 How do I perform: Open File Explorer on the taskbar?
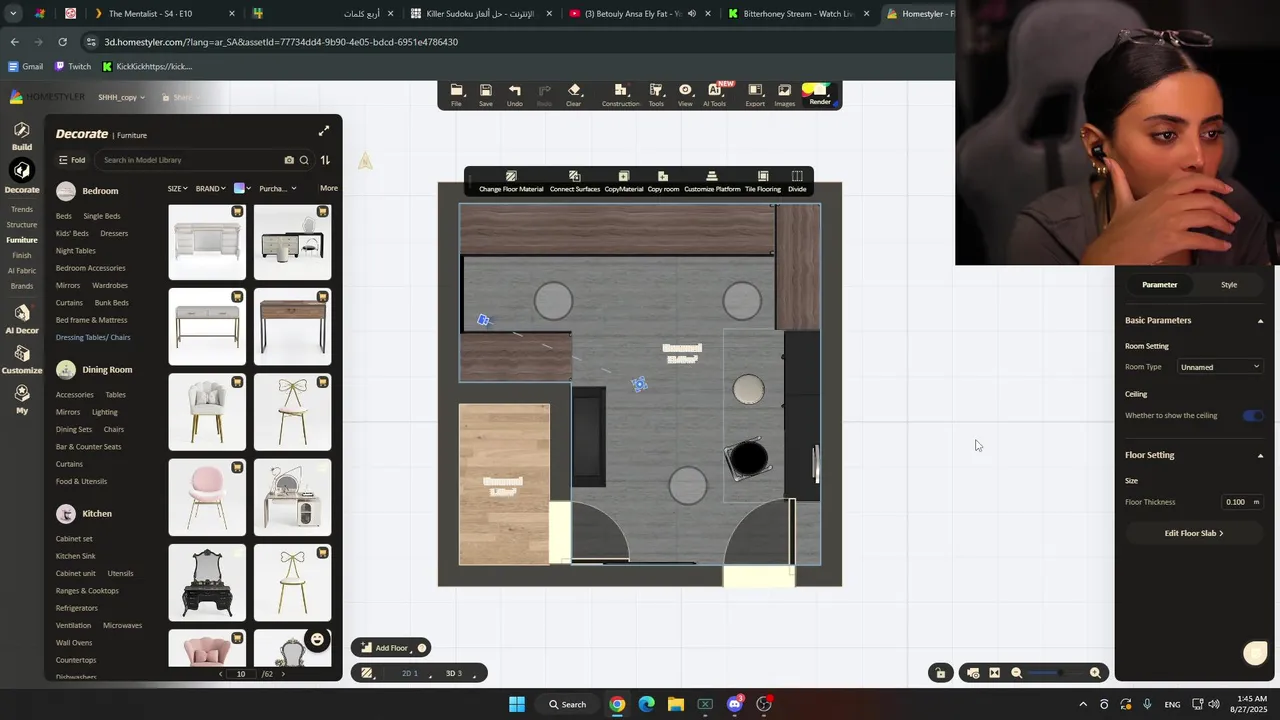coord(675,704)
